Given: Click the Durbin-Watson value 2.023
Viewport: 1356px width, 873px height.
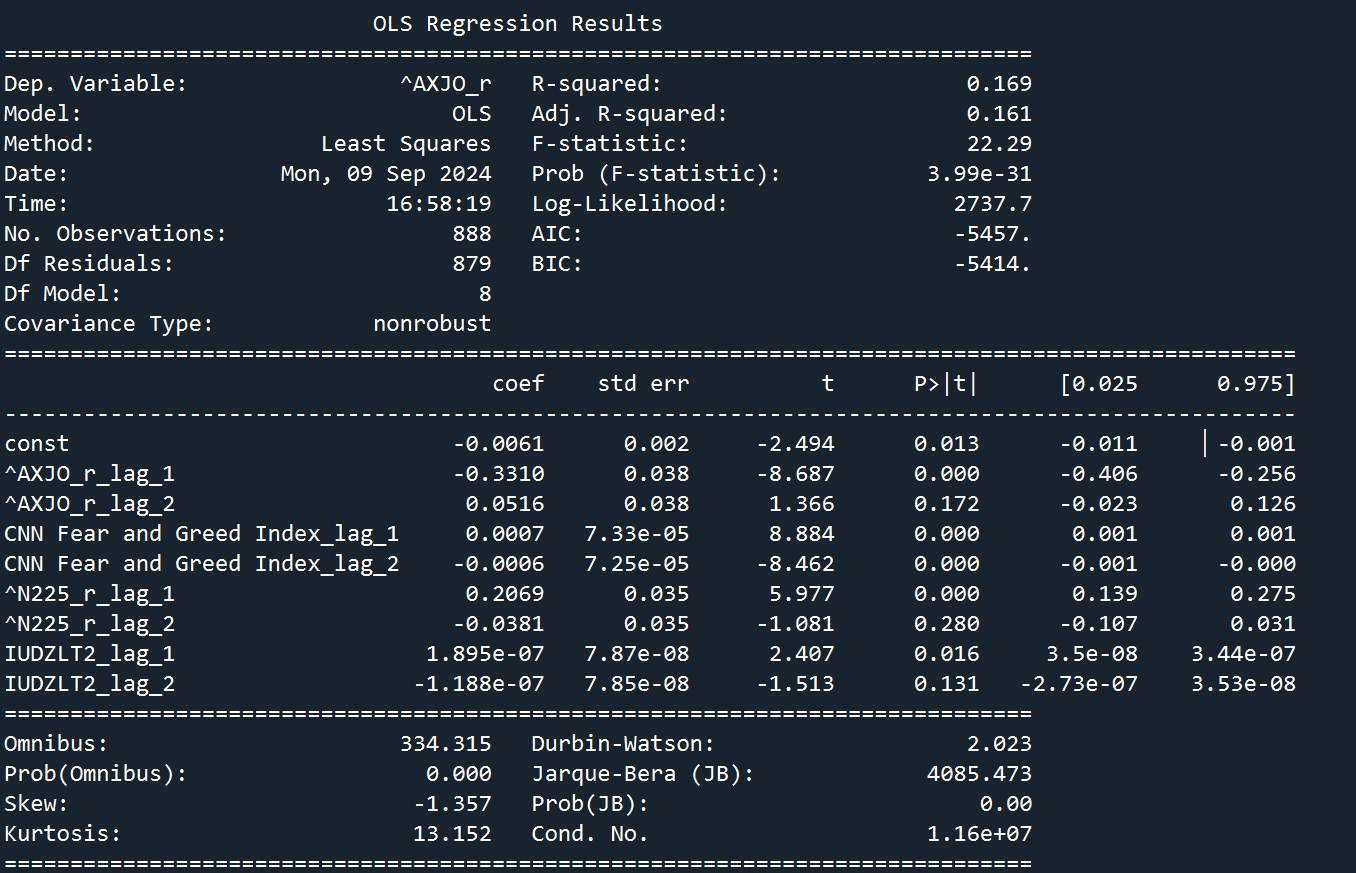Looking at the screenshot, I should [x=999, y=744].
